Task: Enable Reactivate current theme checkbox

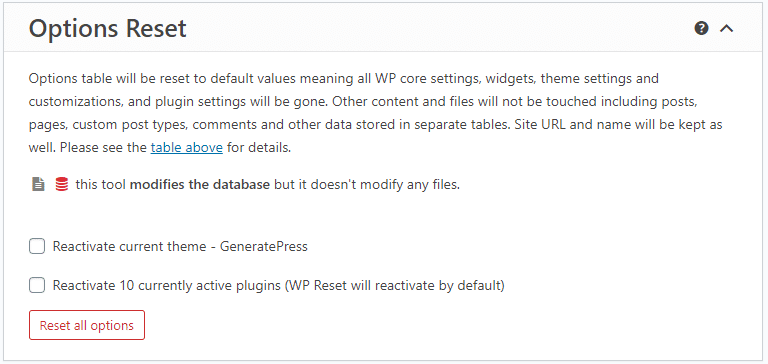Action: click(x=37, y=246)
